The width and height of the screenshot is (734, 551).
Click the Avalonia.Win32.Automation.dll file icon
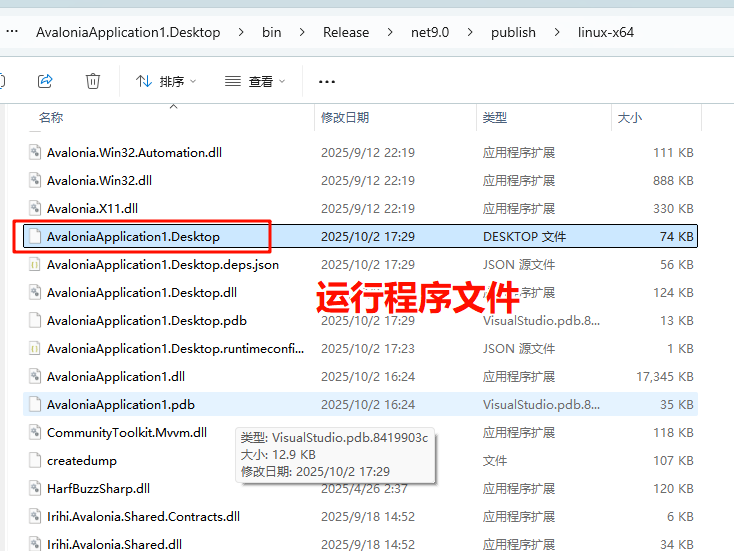tap(35, 153)
